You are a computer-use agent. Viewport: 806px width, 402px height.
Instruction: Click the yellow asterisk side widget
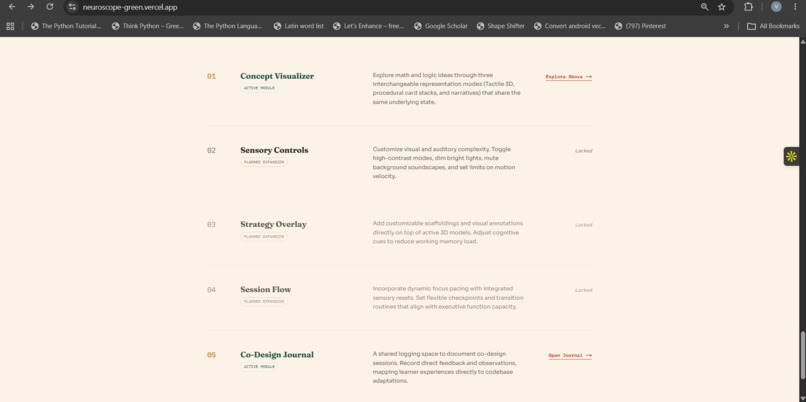792,157
